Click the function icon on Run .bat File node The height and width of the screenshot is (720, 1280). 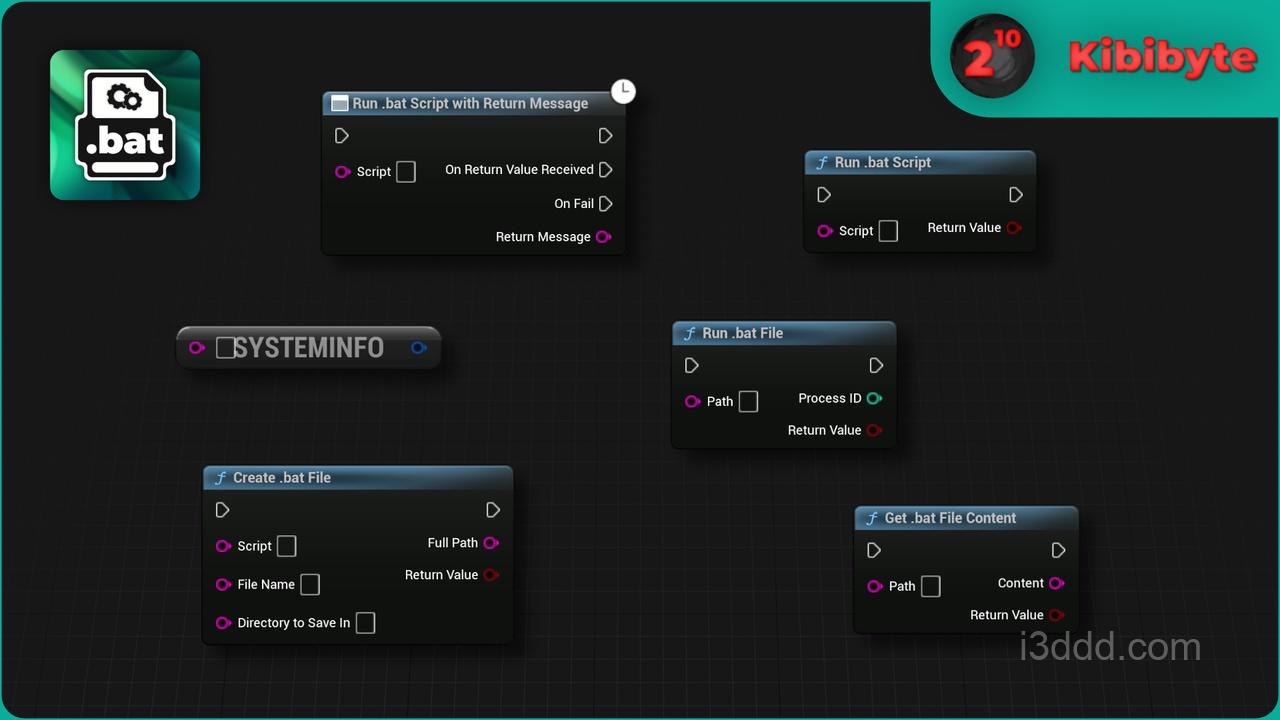pyautogui.click(x=689, y=334)
